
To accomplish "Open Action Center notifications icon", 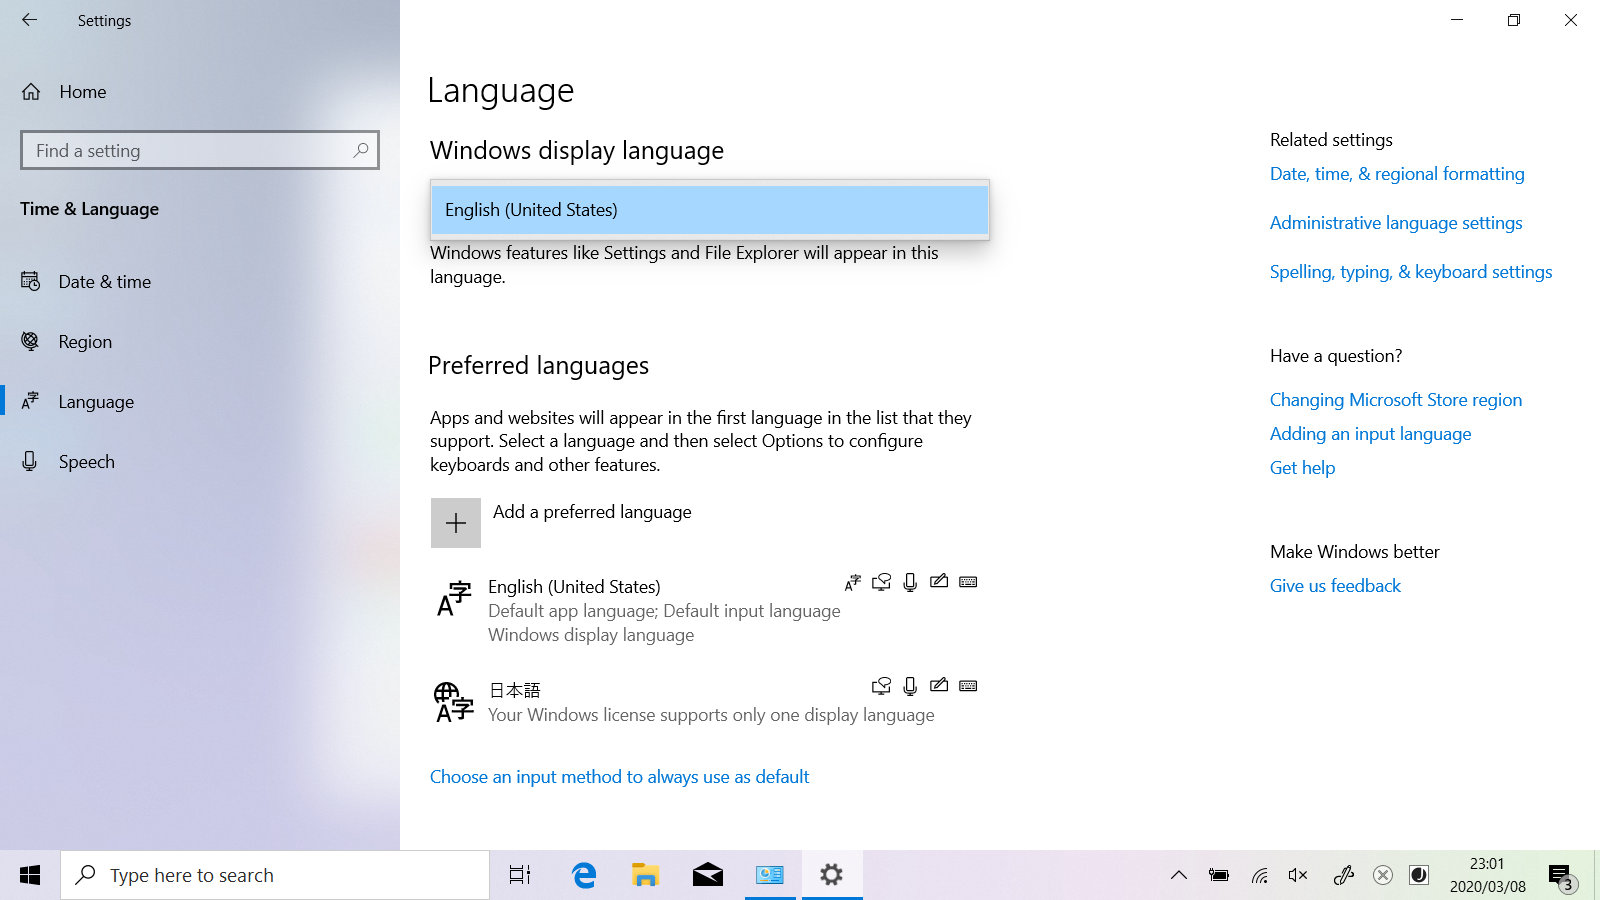I will pos(1561,877).
